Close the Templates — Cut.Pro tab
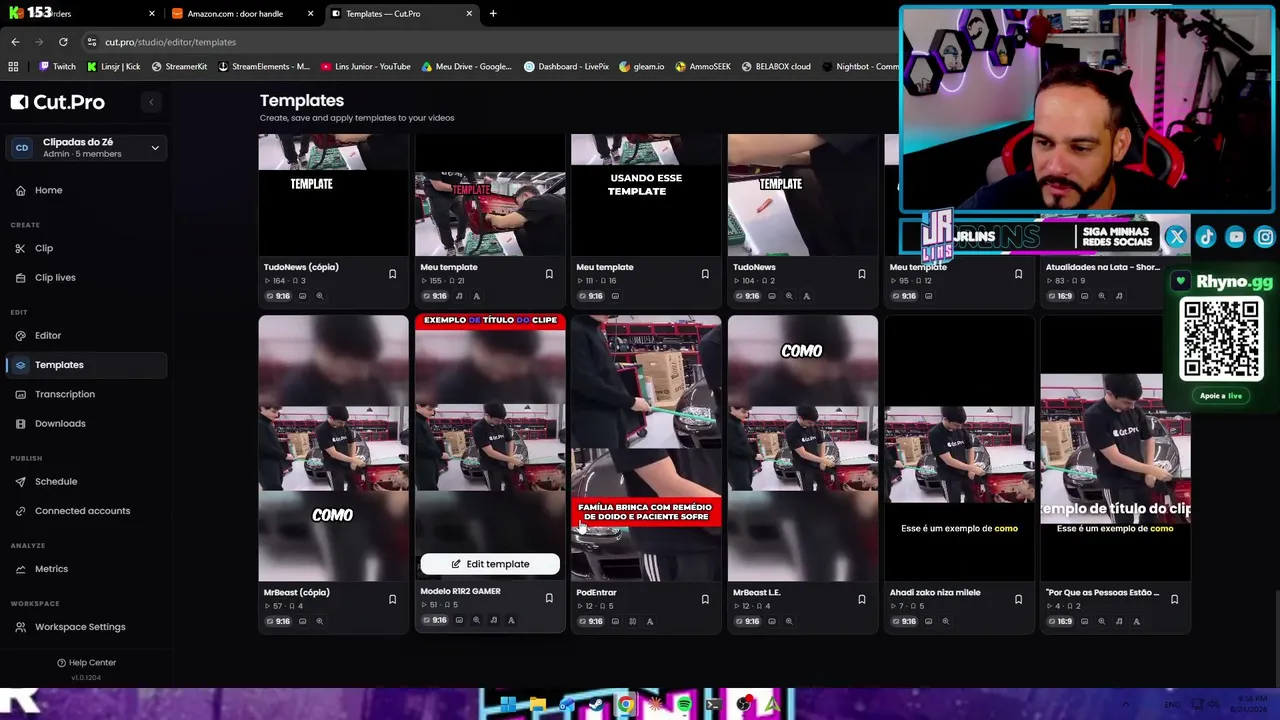 coord(469,14)
